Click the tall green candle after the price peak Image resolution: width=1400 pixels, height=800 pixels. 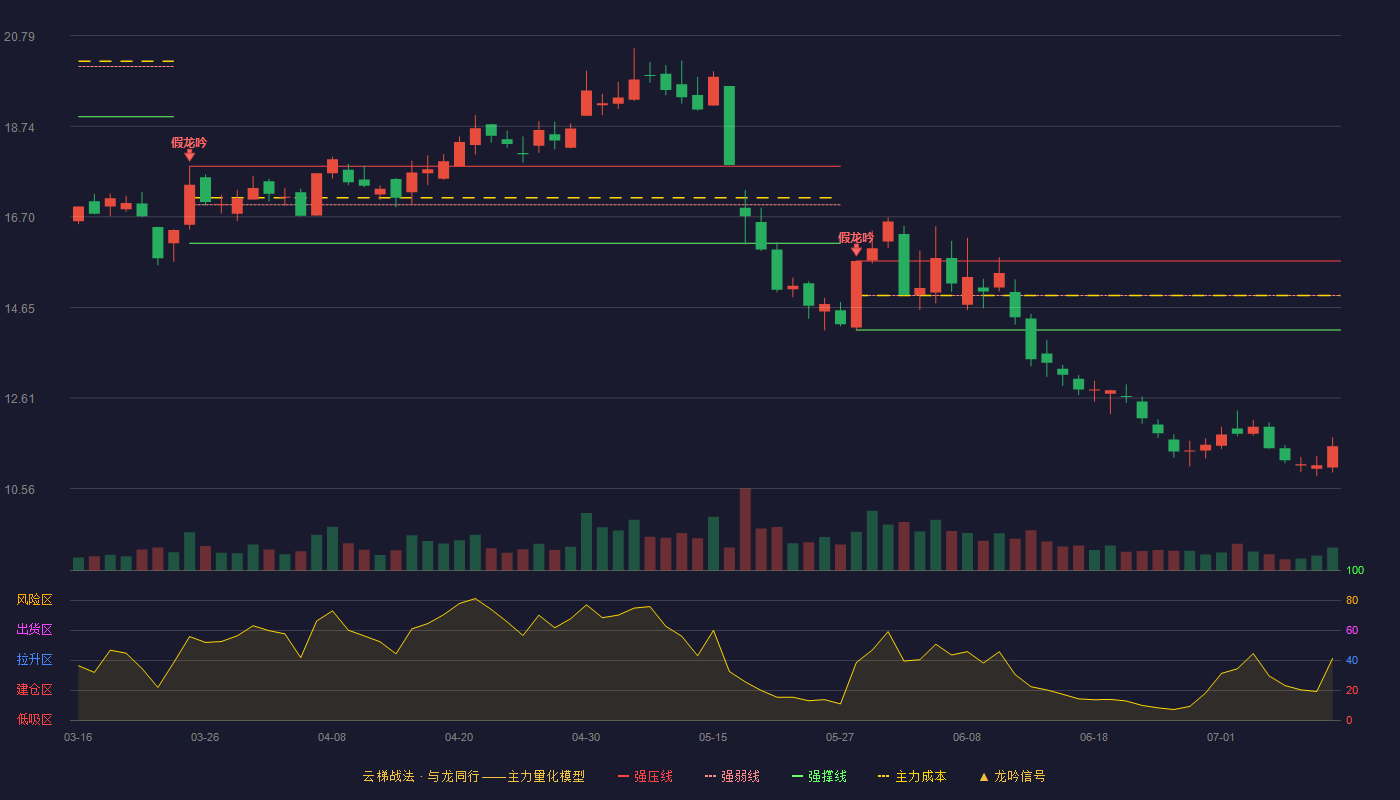click(x=729, y=125)
